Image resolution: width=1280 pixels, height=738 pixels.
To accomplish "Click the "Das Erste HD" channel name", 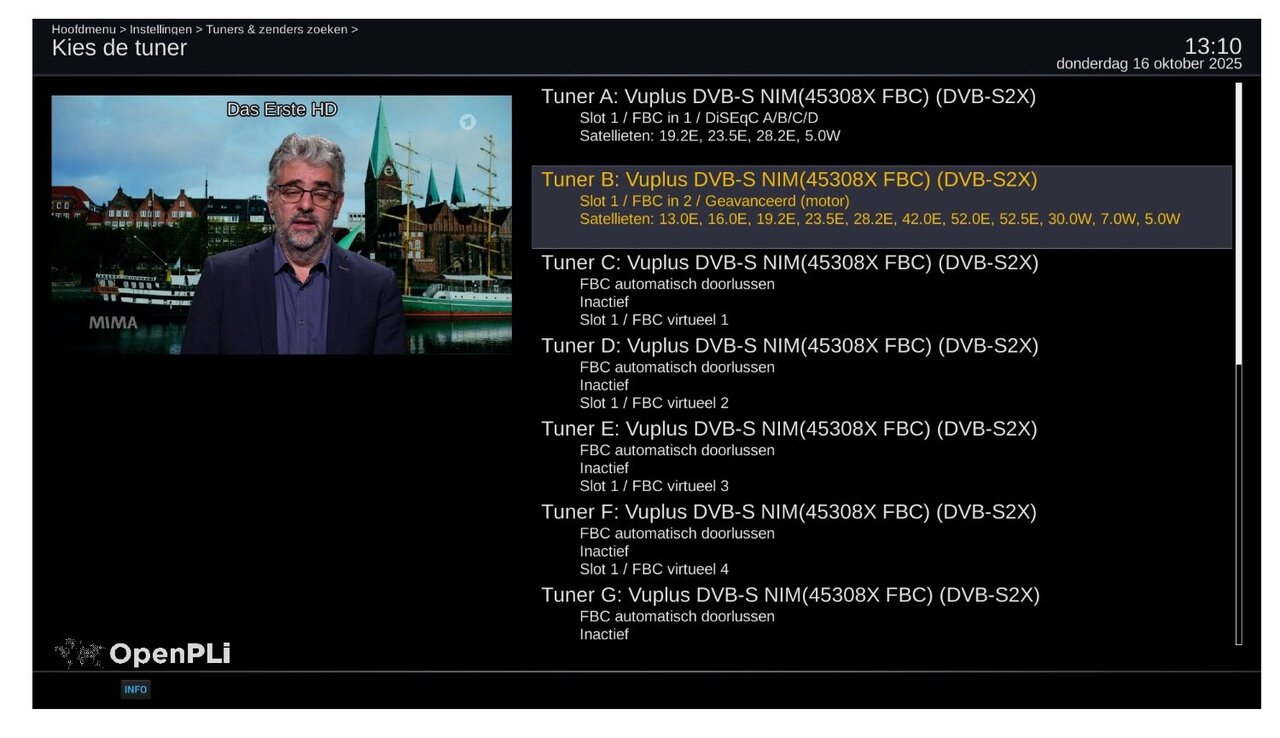I will (282, 110).
